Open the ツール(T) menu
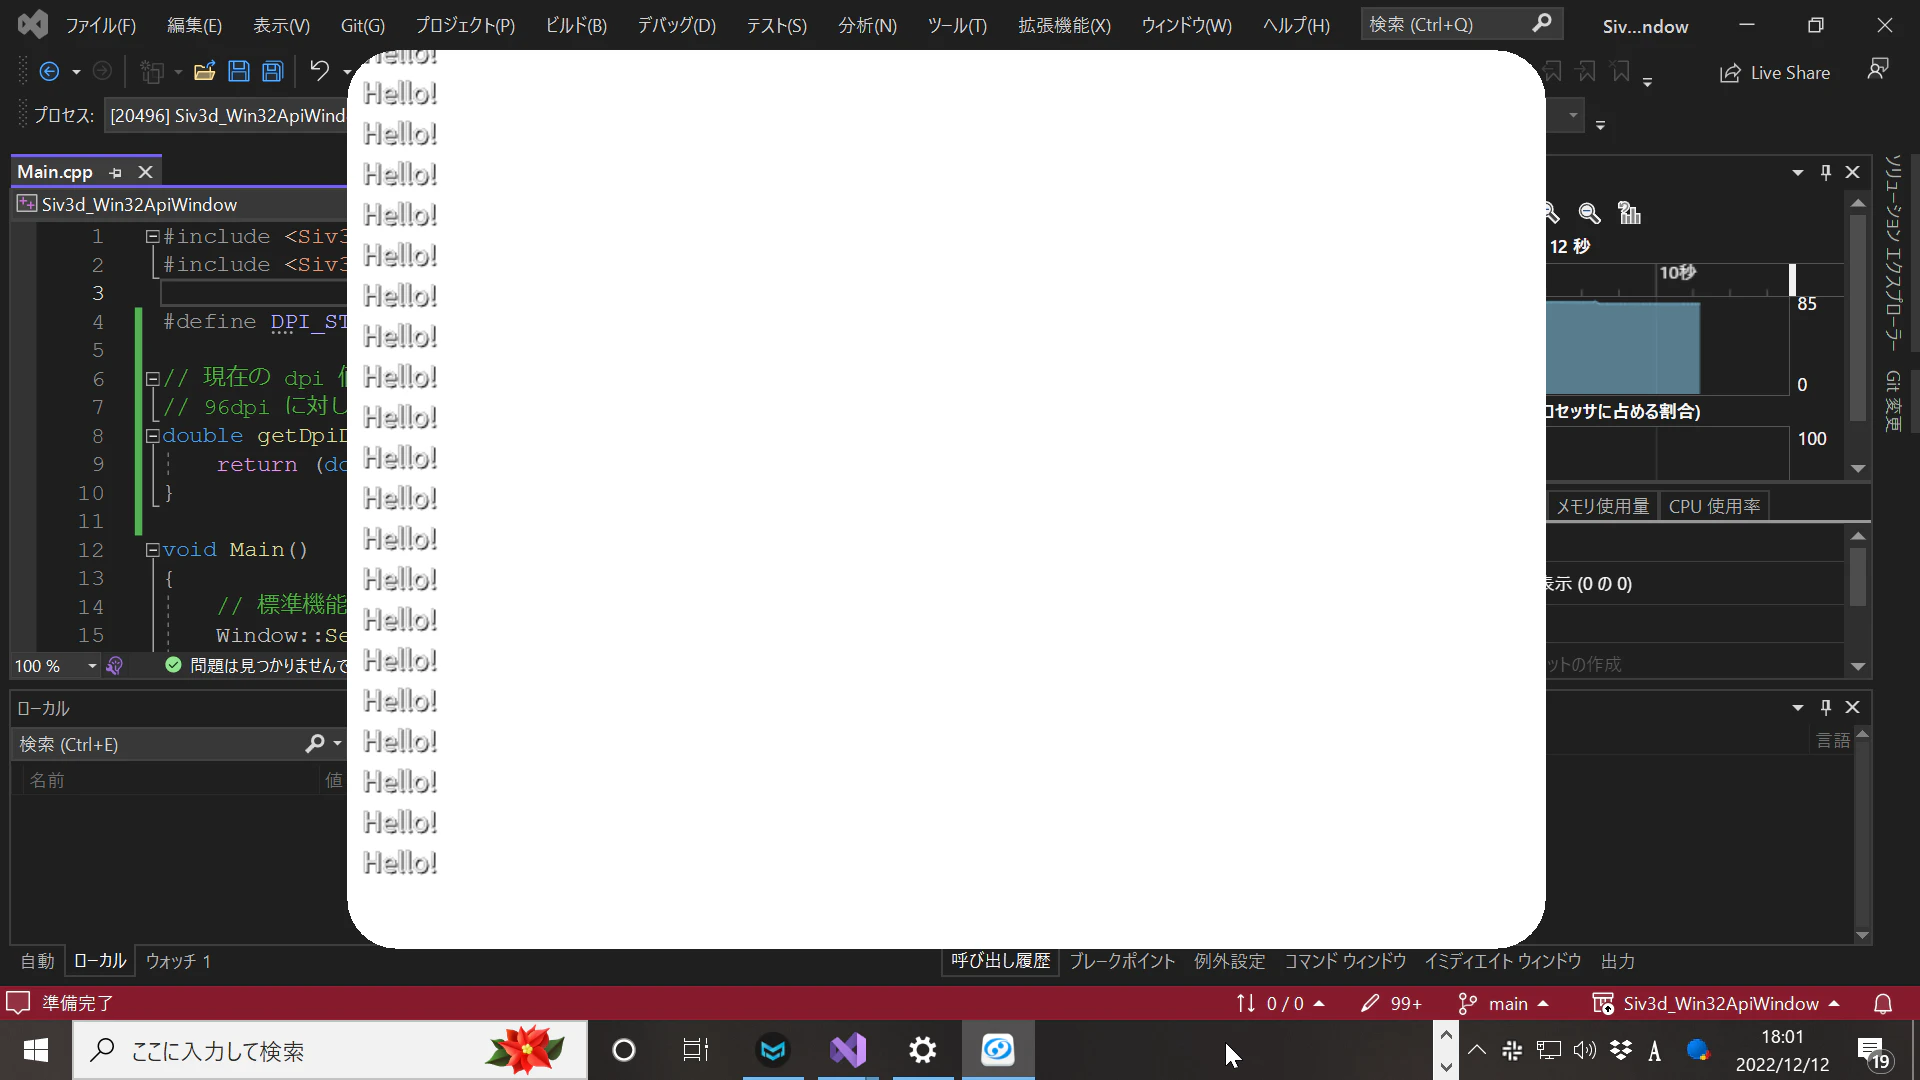 click(957, 25)
